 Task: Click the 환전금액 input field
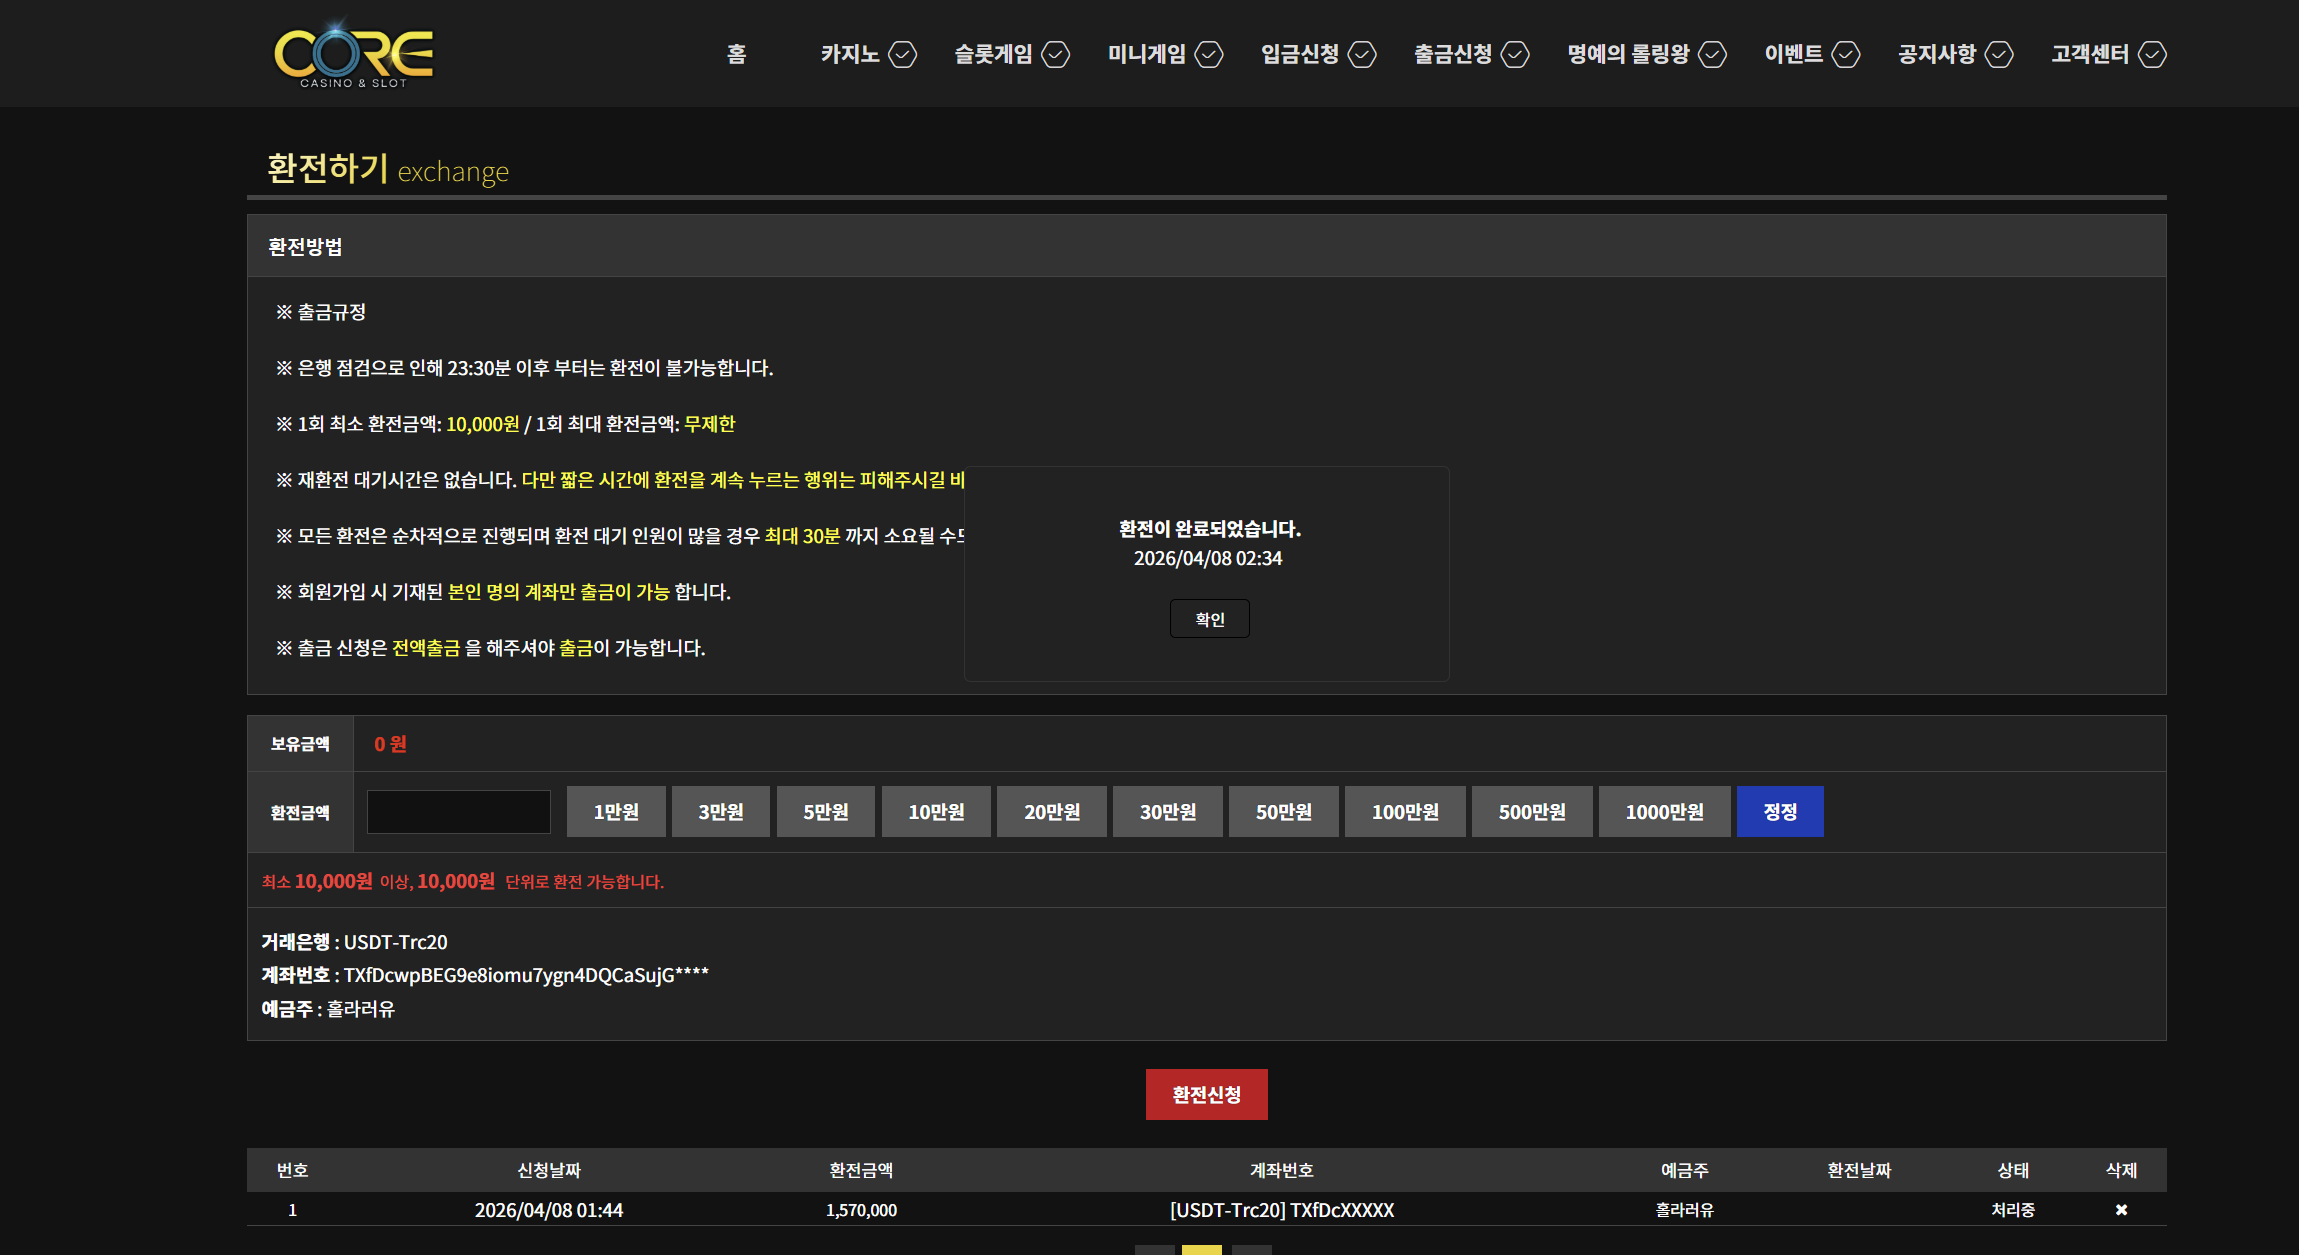point(459,811)
